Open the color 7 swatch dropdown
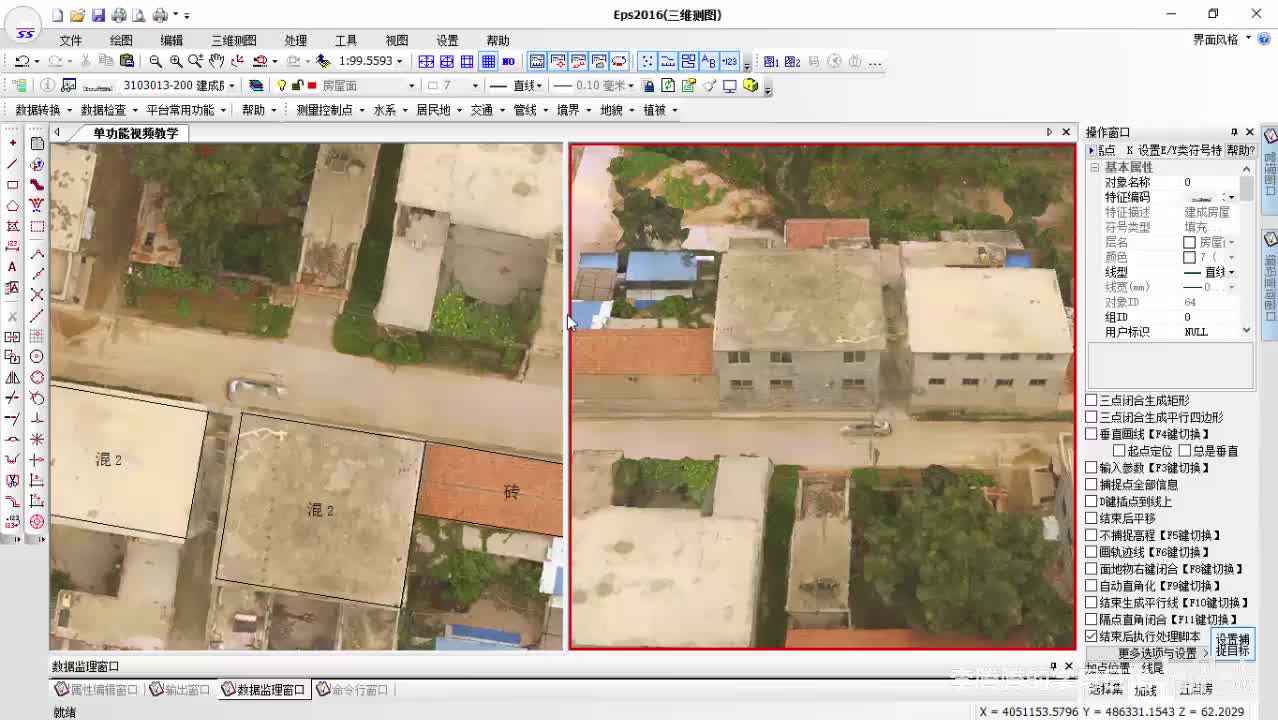Viewport: 1278px width, 720px height. 473,86
